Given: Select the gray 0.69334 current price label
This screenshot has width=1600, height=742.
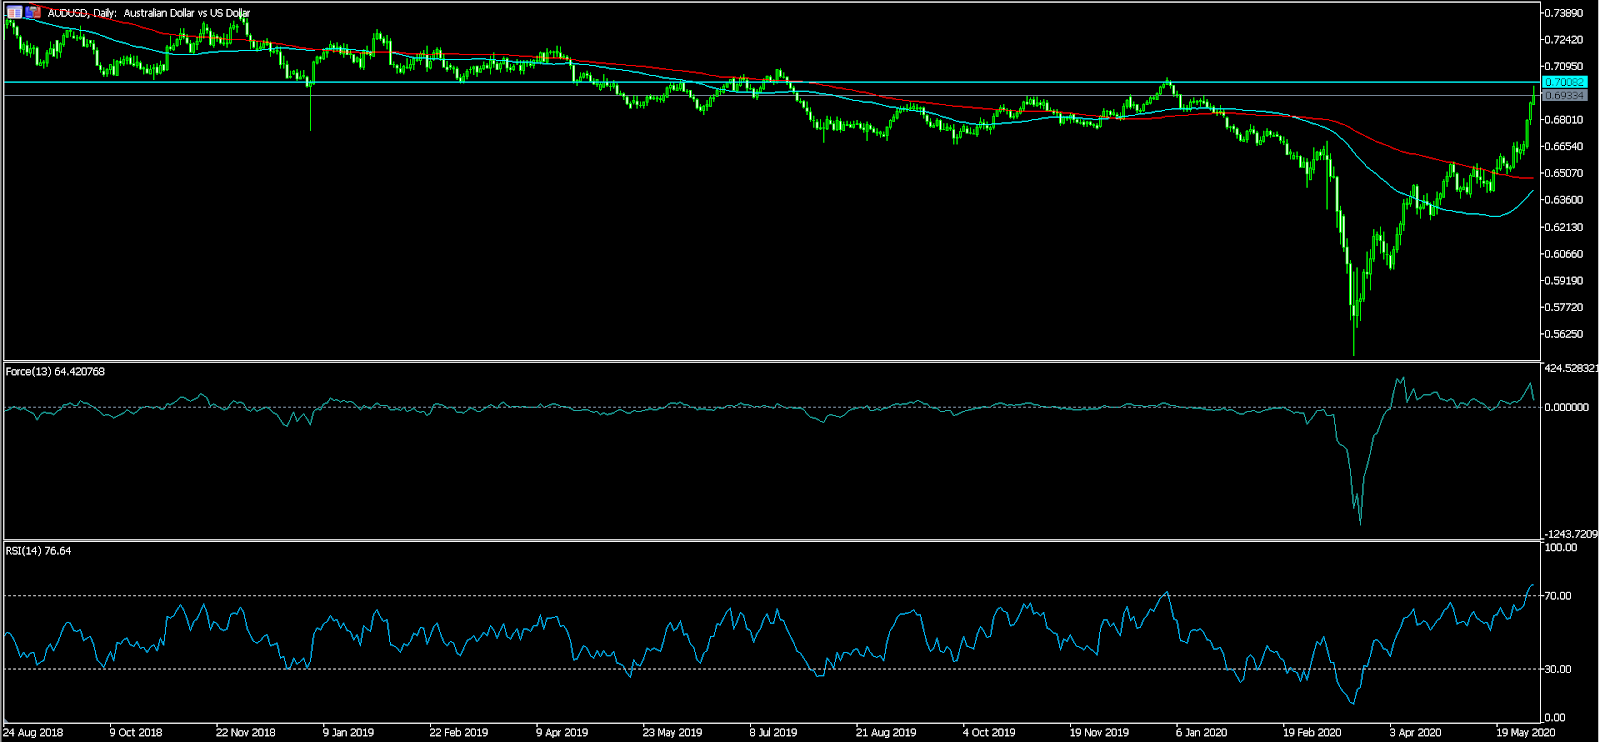Looking at the screenshot, I should point(1565,96).
